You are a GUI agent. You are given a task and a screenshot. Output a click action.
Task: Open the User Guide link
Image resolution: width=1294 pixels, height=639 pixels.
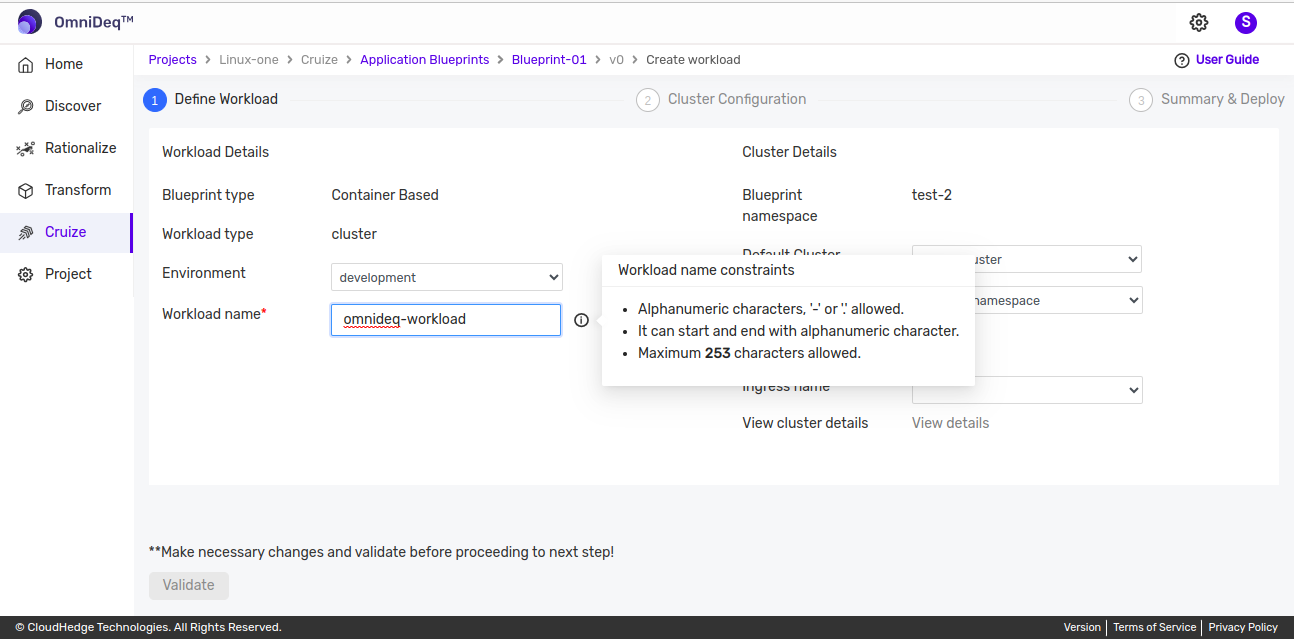tap(1227, 60)
